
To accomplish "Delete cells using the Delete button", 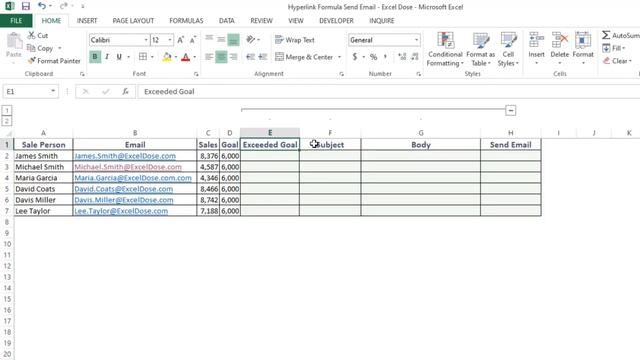I will click(559, 48).
